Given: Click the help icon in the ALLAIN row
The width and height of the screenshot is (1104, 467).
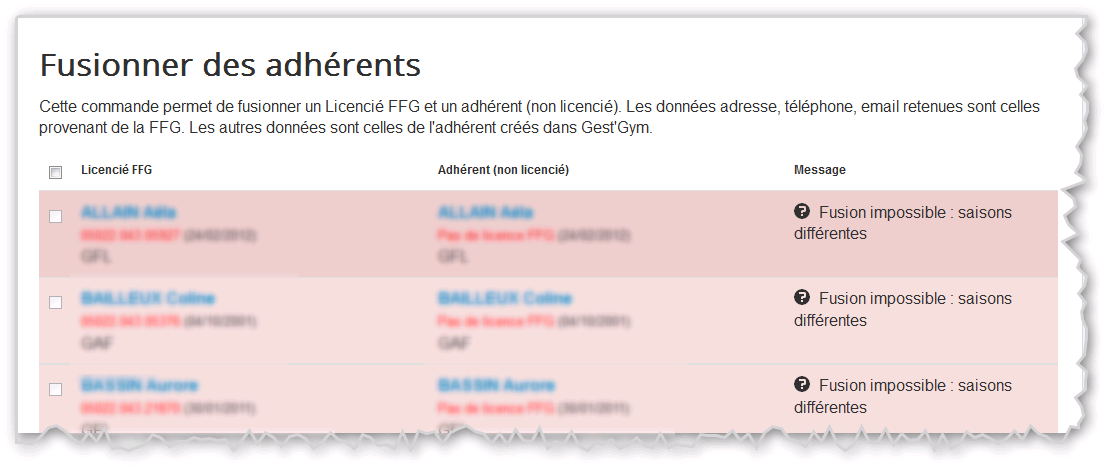Looking at the screenshot, I should [x=801, y=211].
